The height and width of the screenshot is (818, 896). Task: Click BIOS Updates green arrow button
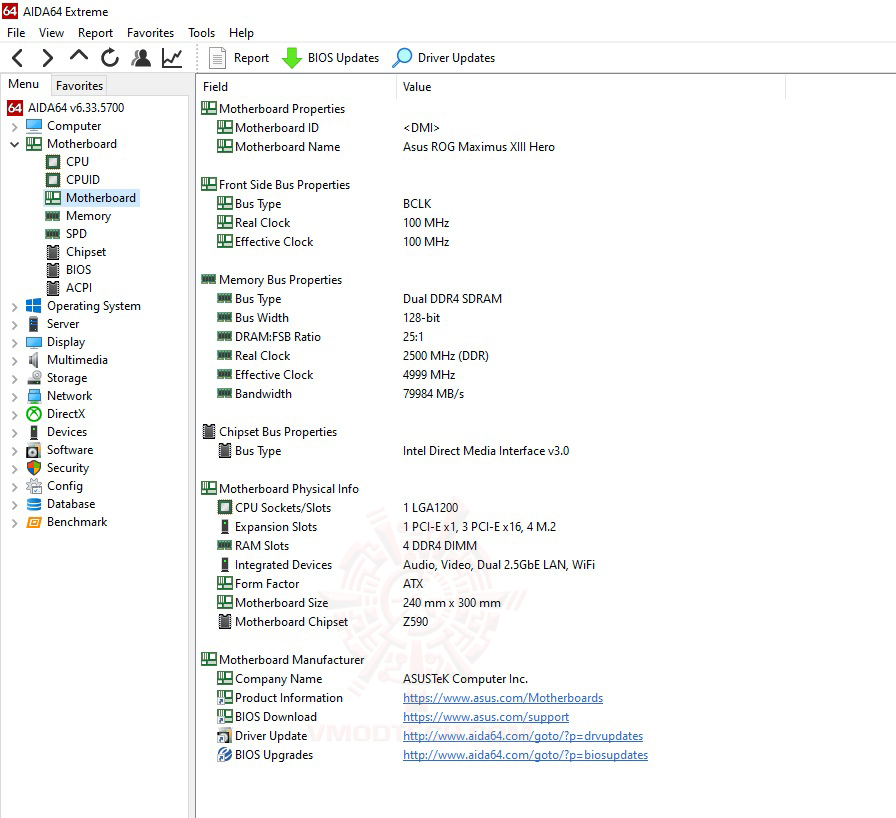pyautogui.click(x=330, y=58)
